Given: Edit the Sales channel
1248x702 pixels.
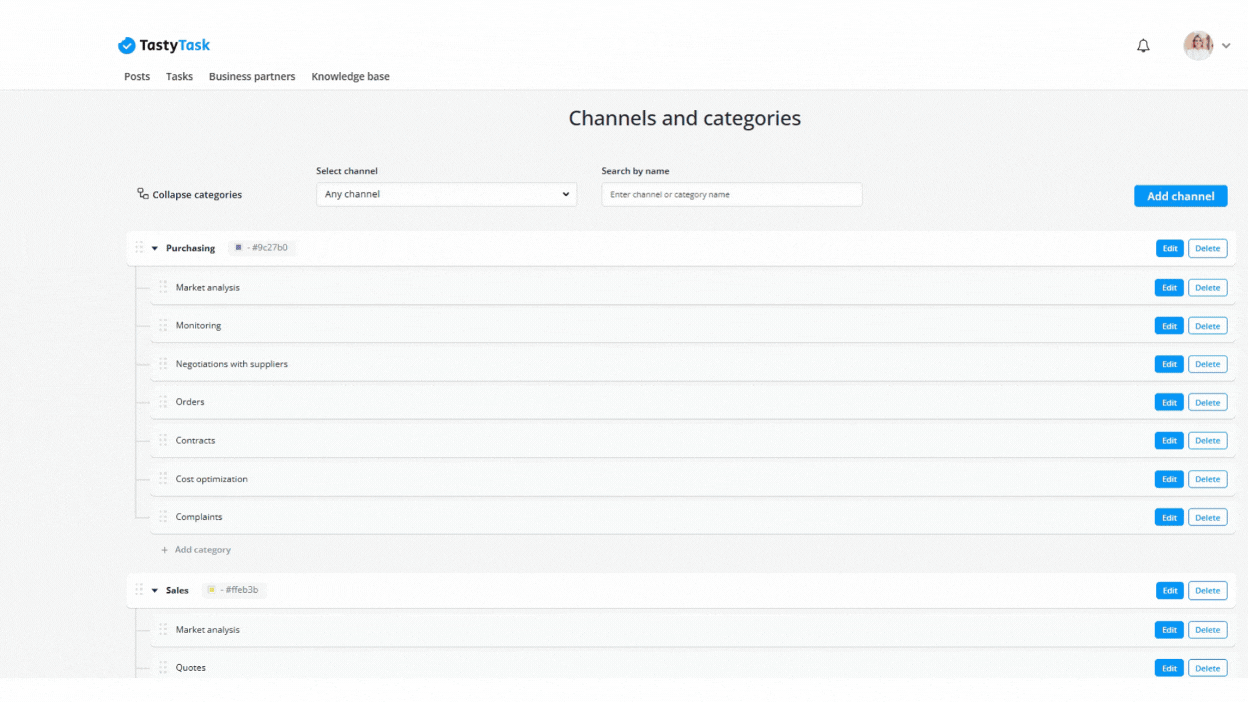Looking at the screenshot, I should [x=1169, y=591].
